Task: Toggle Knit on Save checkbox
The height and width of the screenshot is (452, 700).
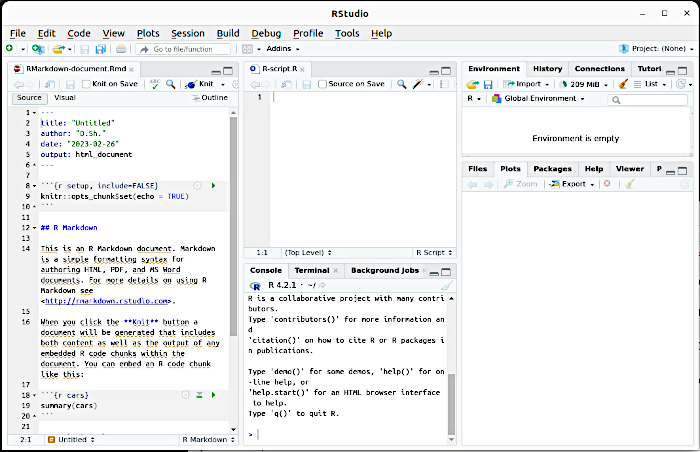Action: click(x=87, y=84)
